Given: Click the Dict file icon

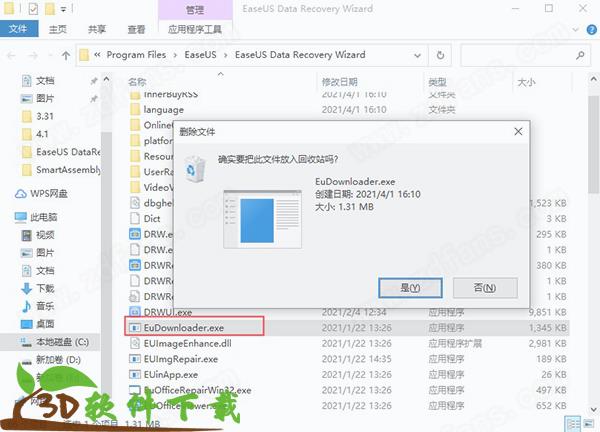Looking at the screenshot, I should 135,218.
